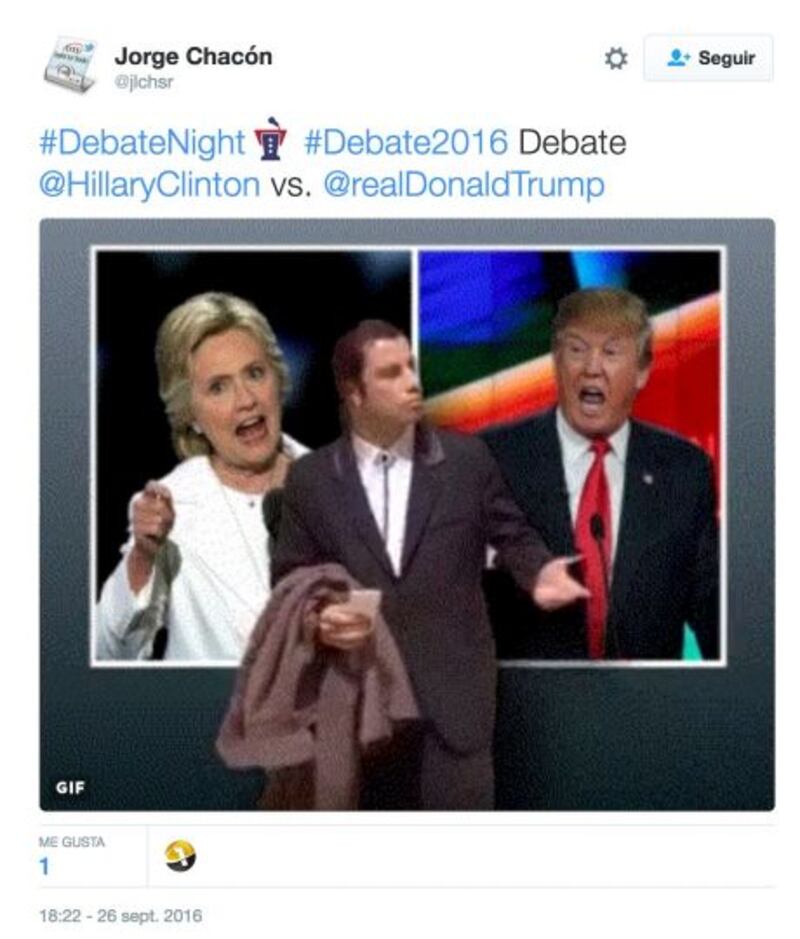Click the Seguir follow button
This screenshot has width=800, height=939.
coord(708,58)
